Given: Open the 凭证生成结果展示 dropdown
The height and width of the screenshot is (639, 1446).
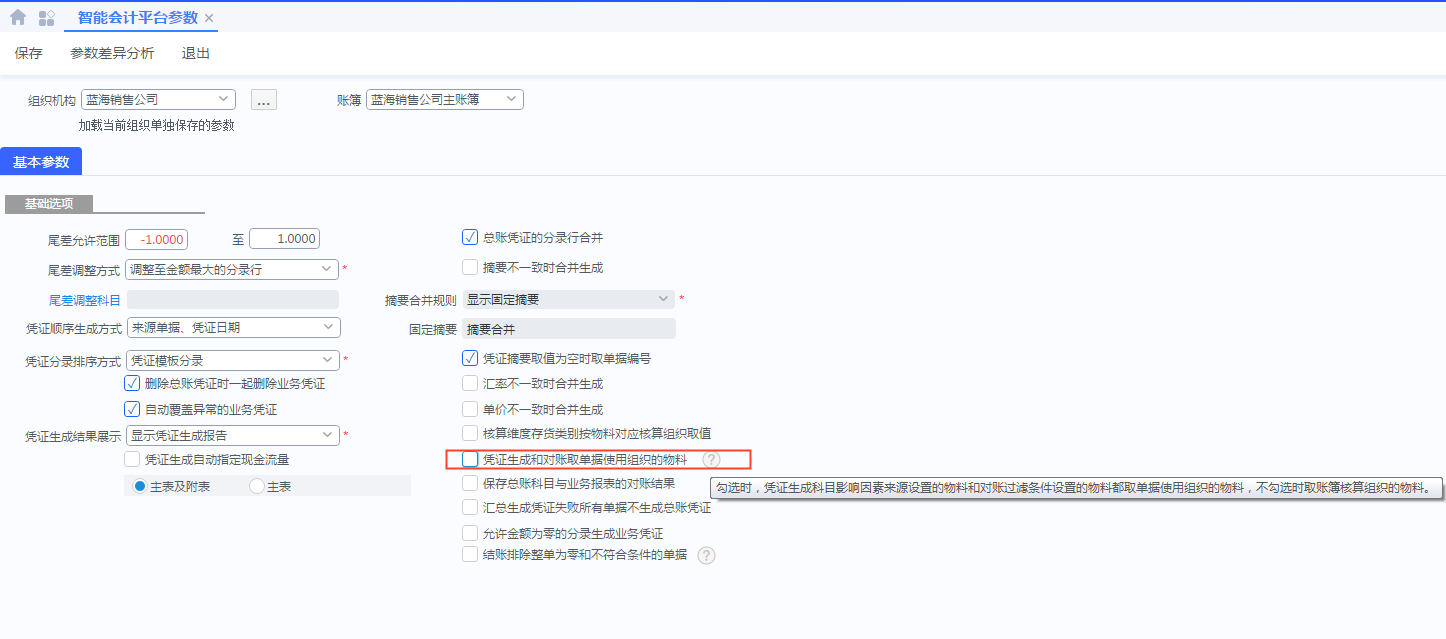Looking at the screenshot, I should [x=233, y=435].
